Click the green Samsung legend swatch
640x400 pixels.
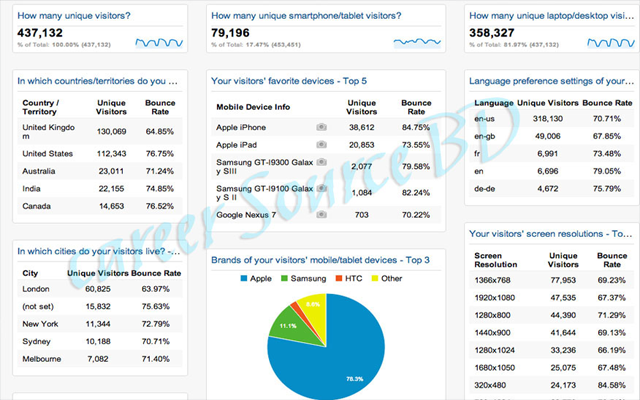pos(284,278)
